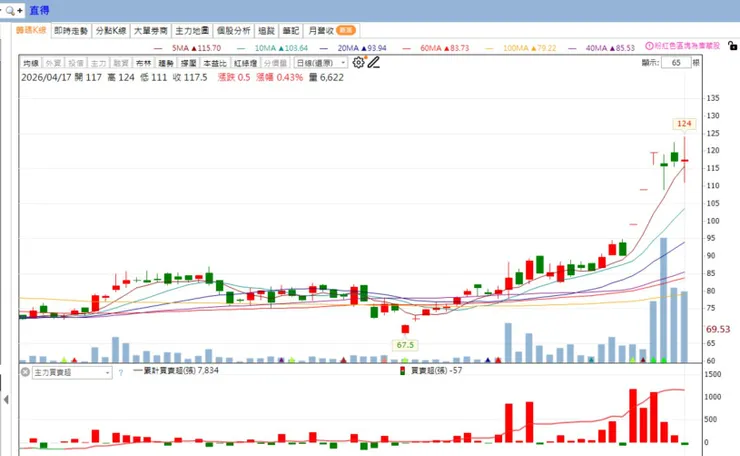
Task: Click the magnifier search icon
Action: point(9,10)
